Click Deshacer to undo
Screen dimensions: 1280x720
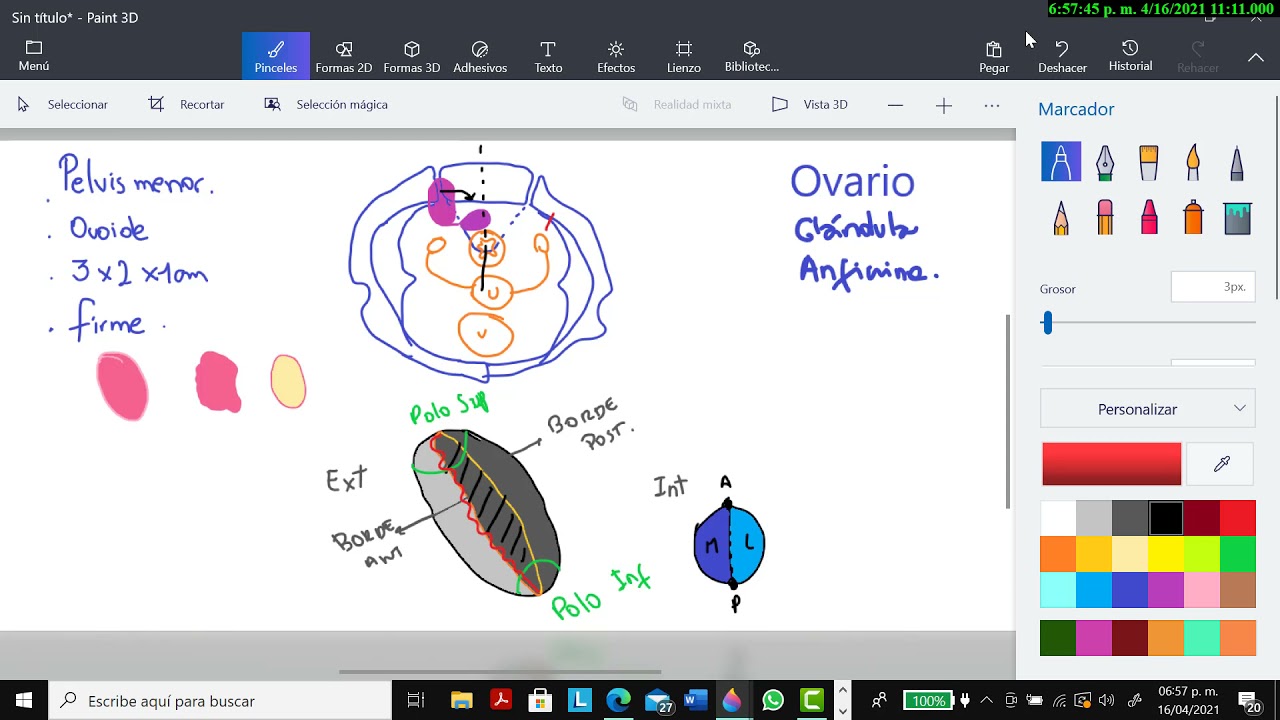(1062, 56)
